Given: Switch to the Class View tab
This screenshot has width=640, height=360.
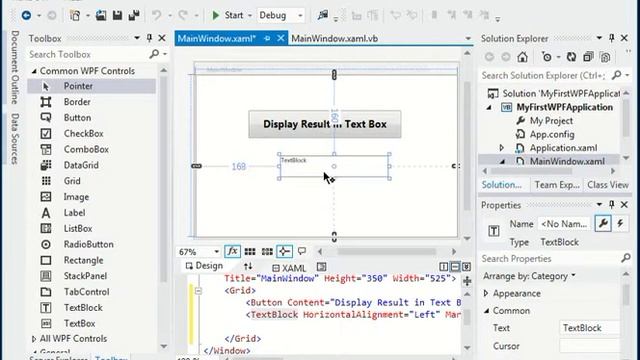Looking at the screenshot, I should pos(608,185).
